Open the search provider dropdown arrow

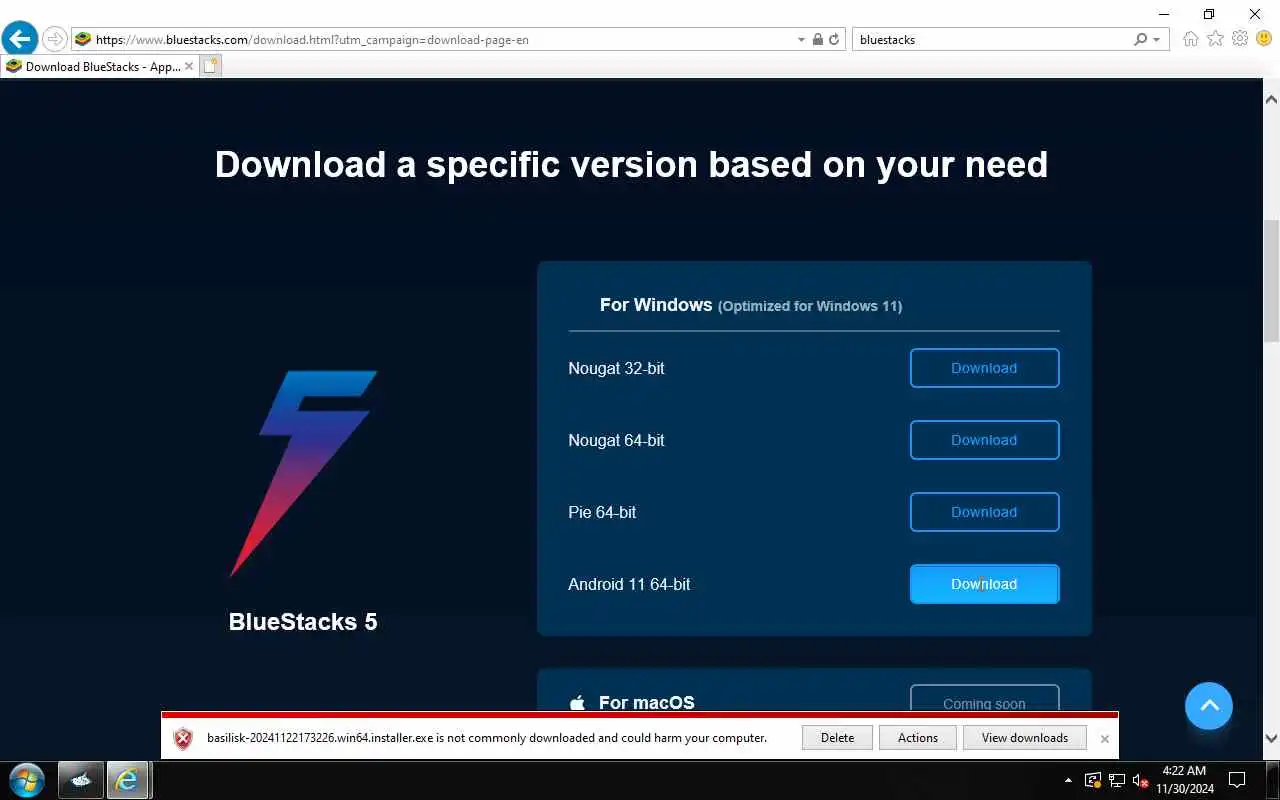[x=1157, y=39]
